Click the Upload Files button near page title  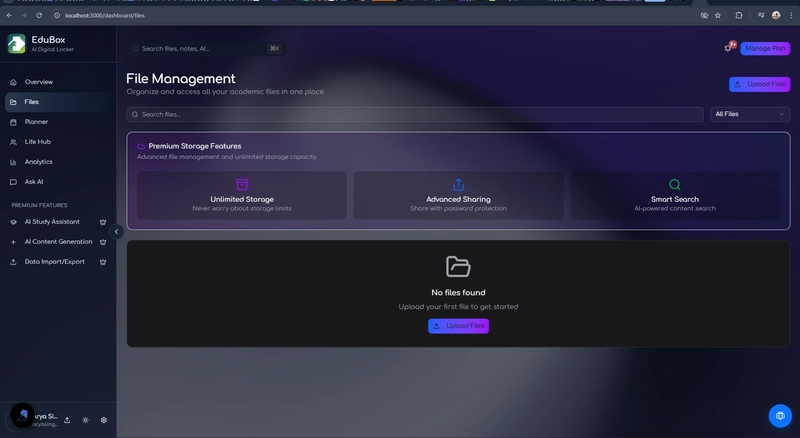pyautogui.click(x=759, y=84)
